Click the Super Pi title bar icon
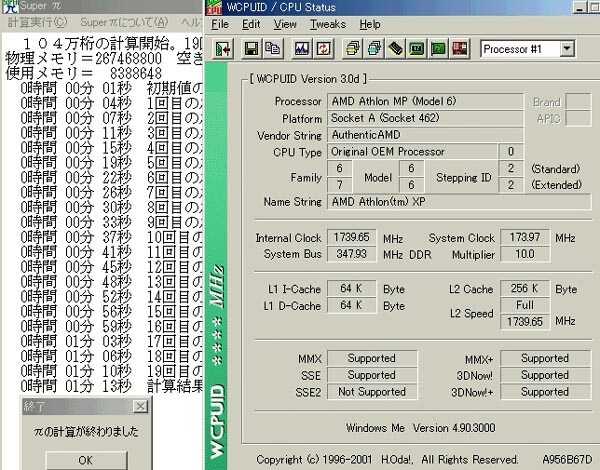 (9, 7)
